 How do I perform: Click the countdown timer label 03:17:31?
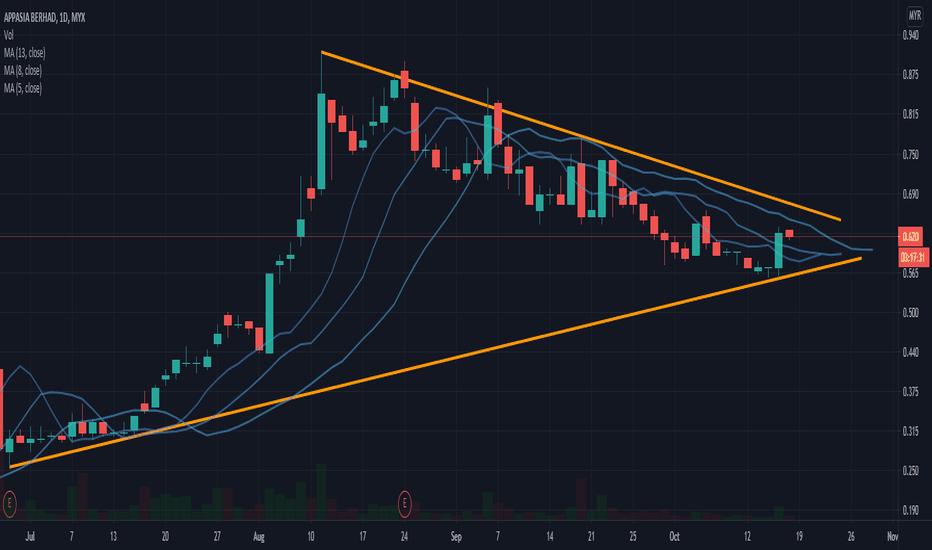click(x=914, y=257)
